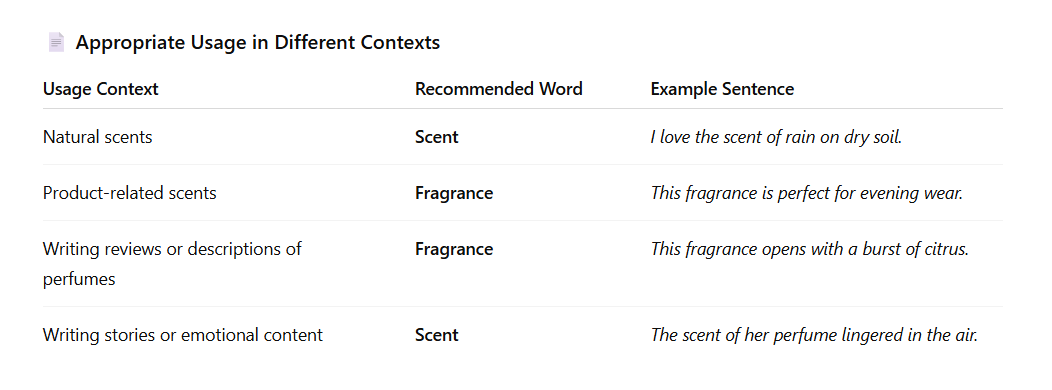The width and height of the screenshot is (1052, 390).
Task: Click 'Fragrance' in the Product-related scents row
Action: point(454,193)
